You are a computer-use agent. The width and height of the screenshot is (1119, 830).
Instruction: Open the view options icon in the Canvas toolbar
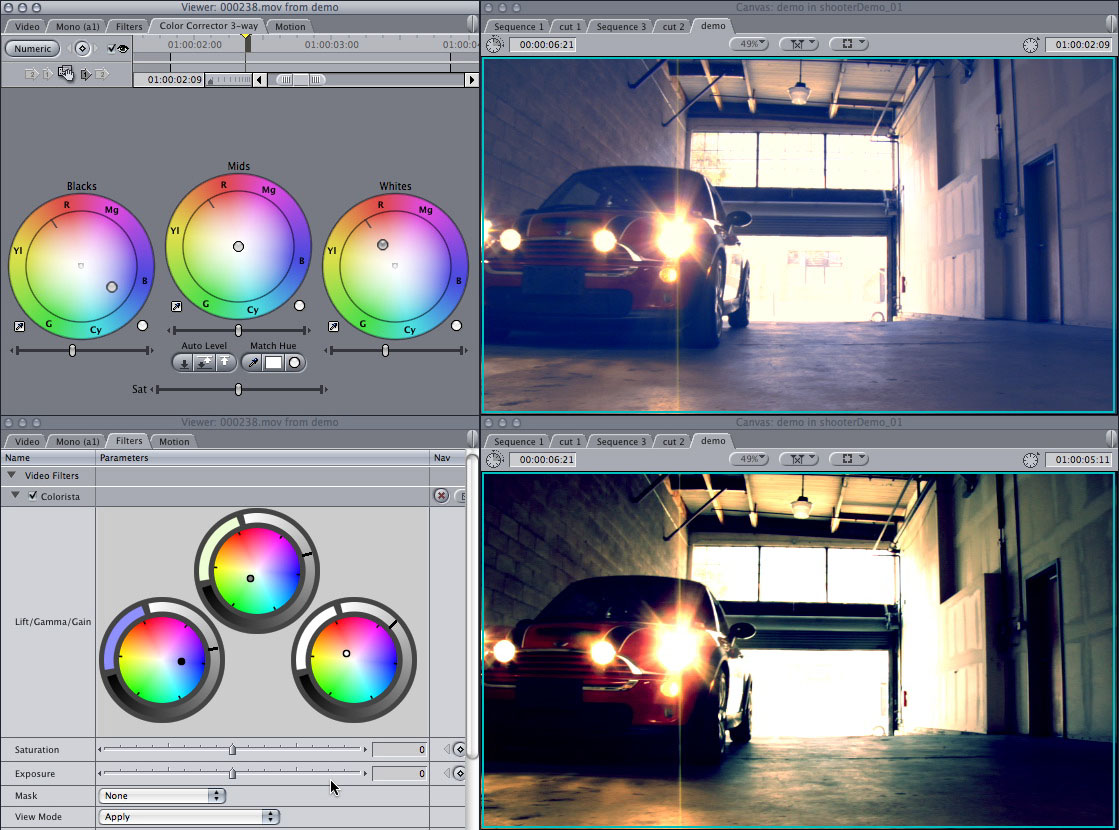point(849,43)
